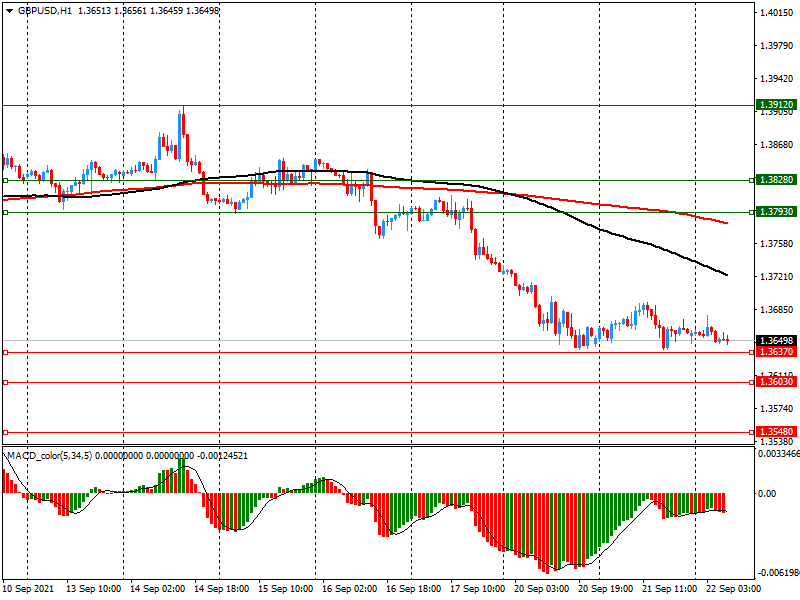800x600 pixels.
Task: Click the 20 Sep 19:00 time label
Action: click(x=606, y=589)
